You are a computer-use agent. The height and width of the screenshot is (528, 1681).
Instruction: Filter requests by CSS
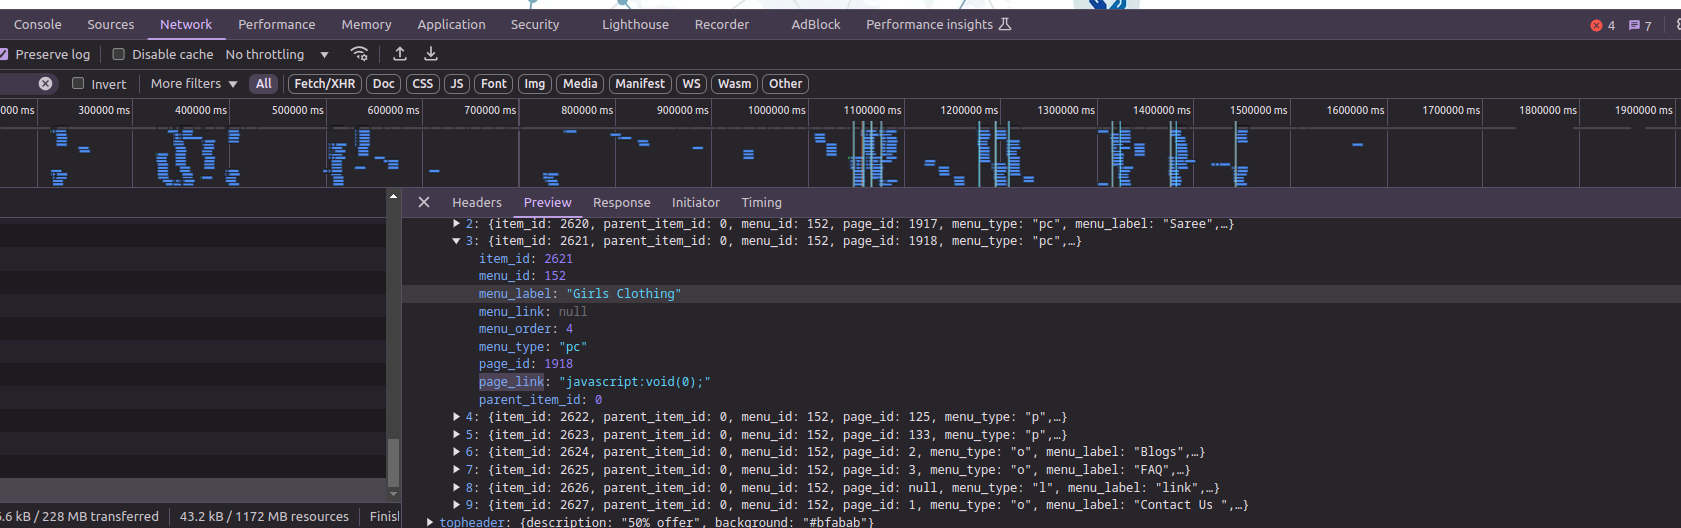pyautogui.click(x=423, y=84)
